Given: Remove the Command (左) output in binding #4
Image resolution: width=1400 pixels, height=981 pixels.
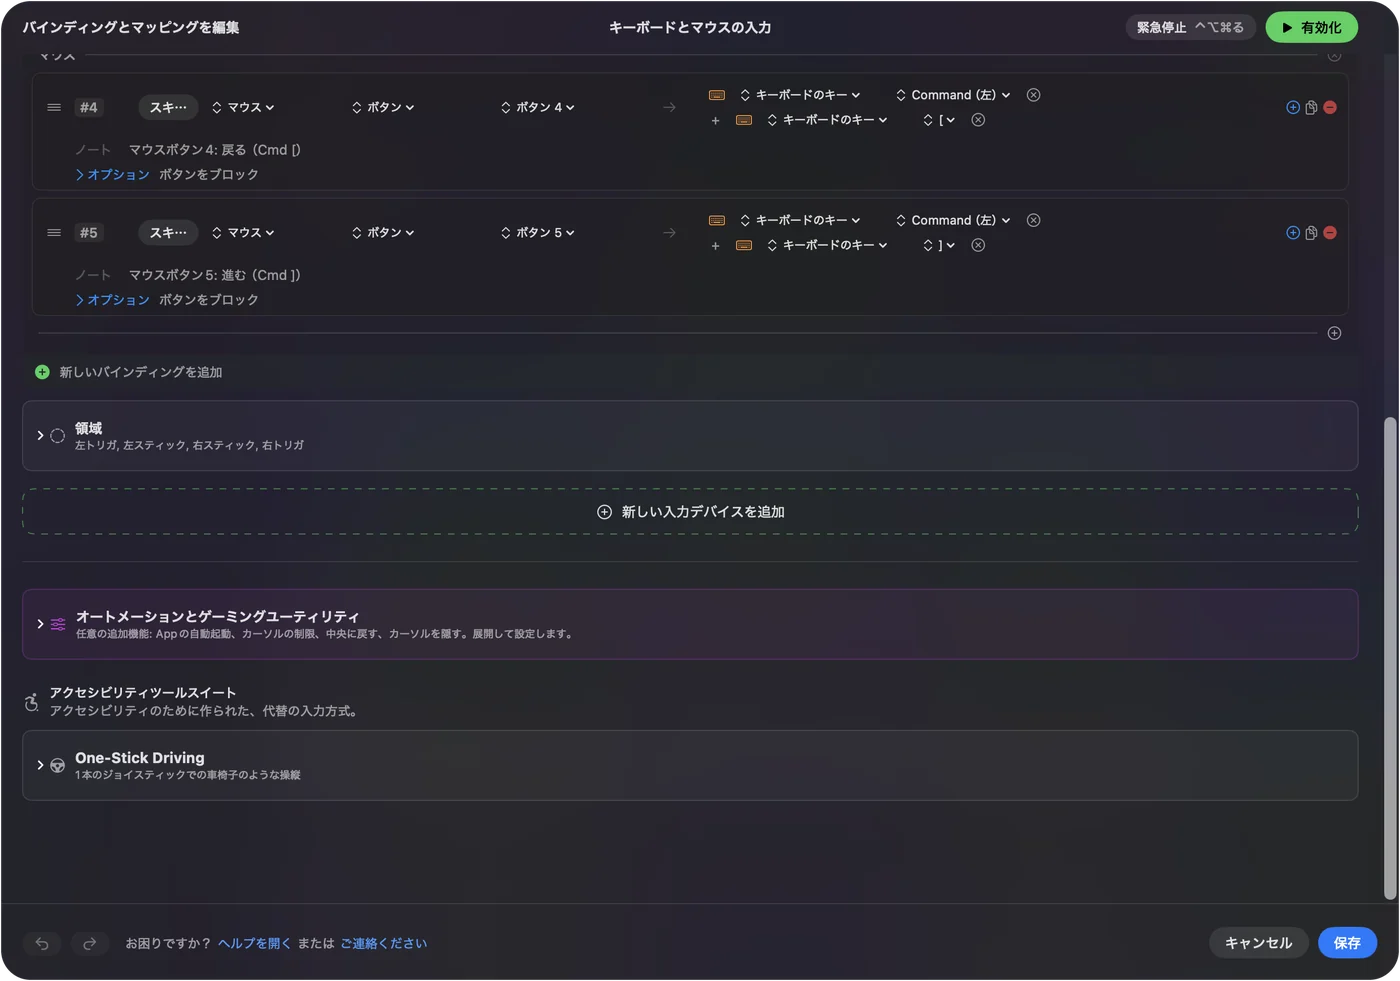Looking at the screenshot, I should coord(1033,95).
